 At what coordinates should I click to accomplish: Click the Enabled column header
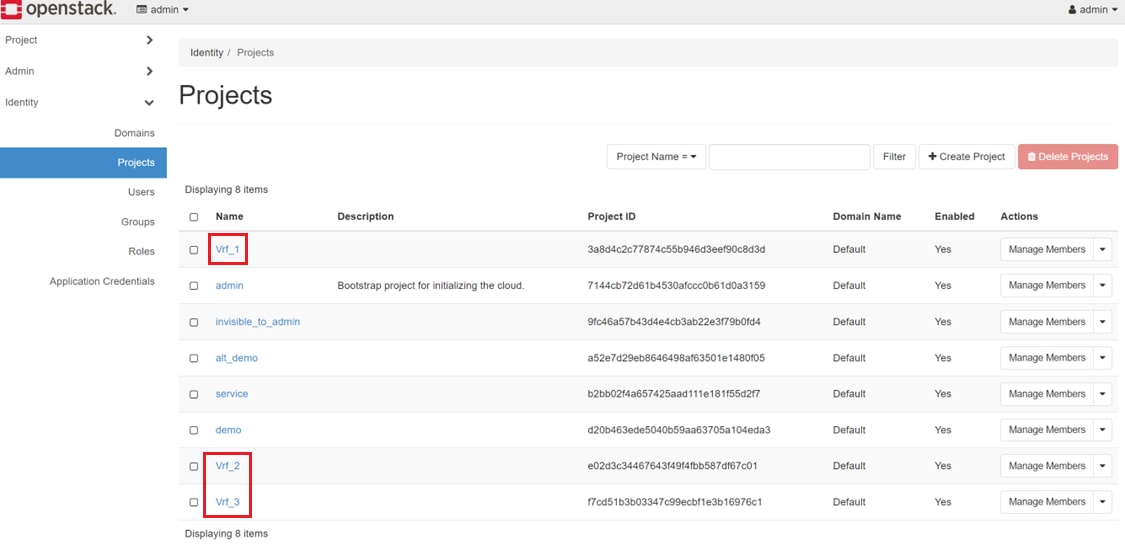954,217
